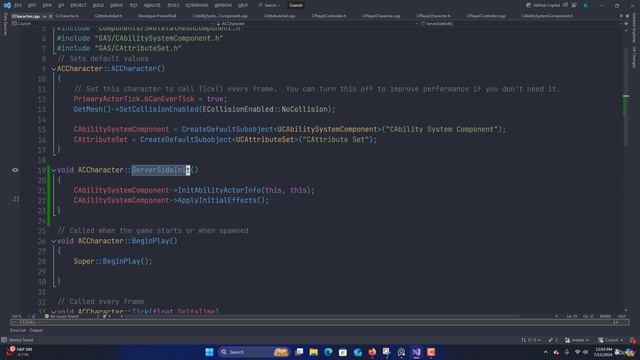Switch to the CCharacter.h tab

[x=67, y=16]
